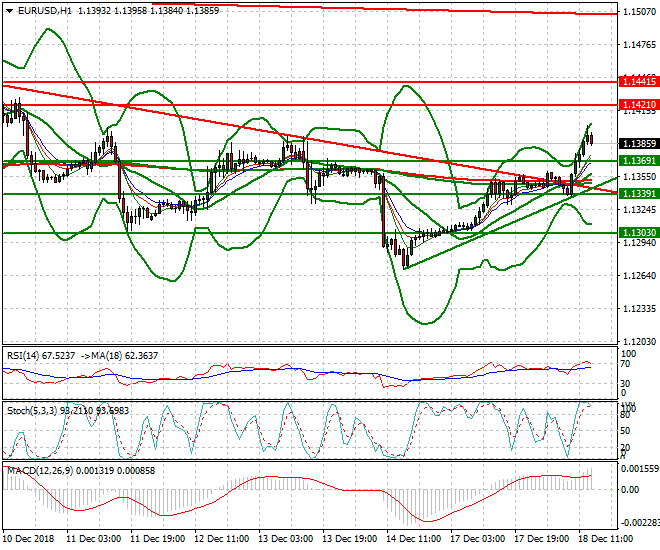Click the 1.14765 price scale value
660x550 pixels.
click(639, 45)
